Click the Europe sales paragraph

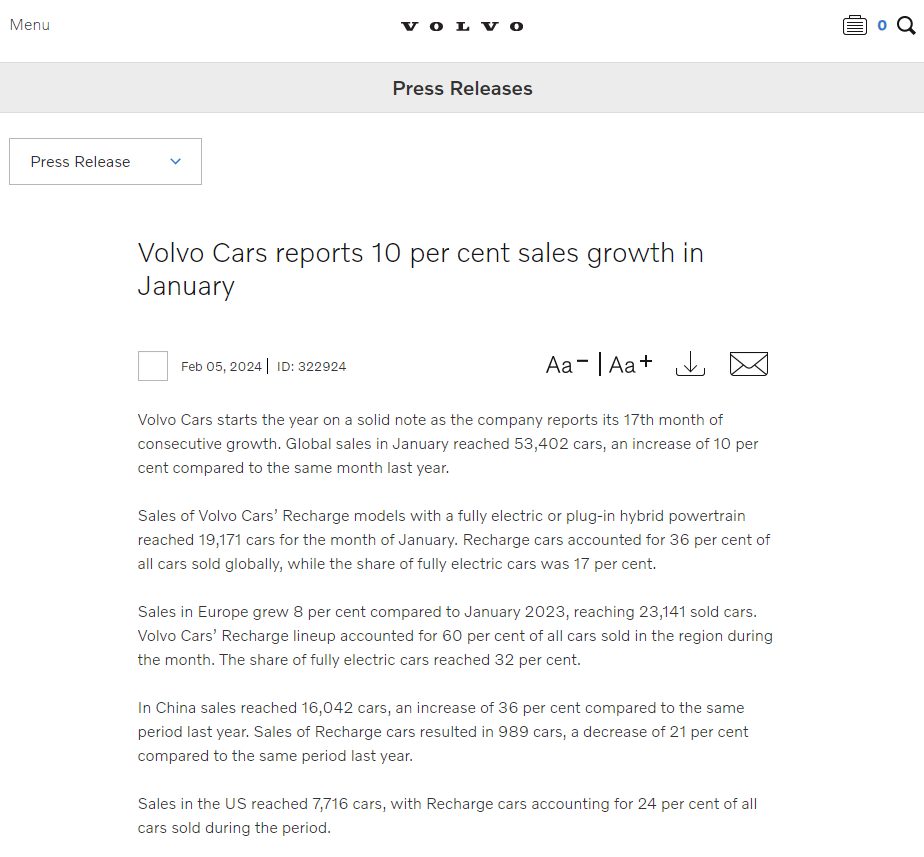coord(455,636)
